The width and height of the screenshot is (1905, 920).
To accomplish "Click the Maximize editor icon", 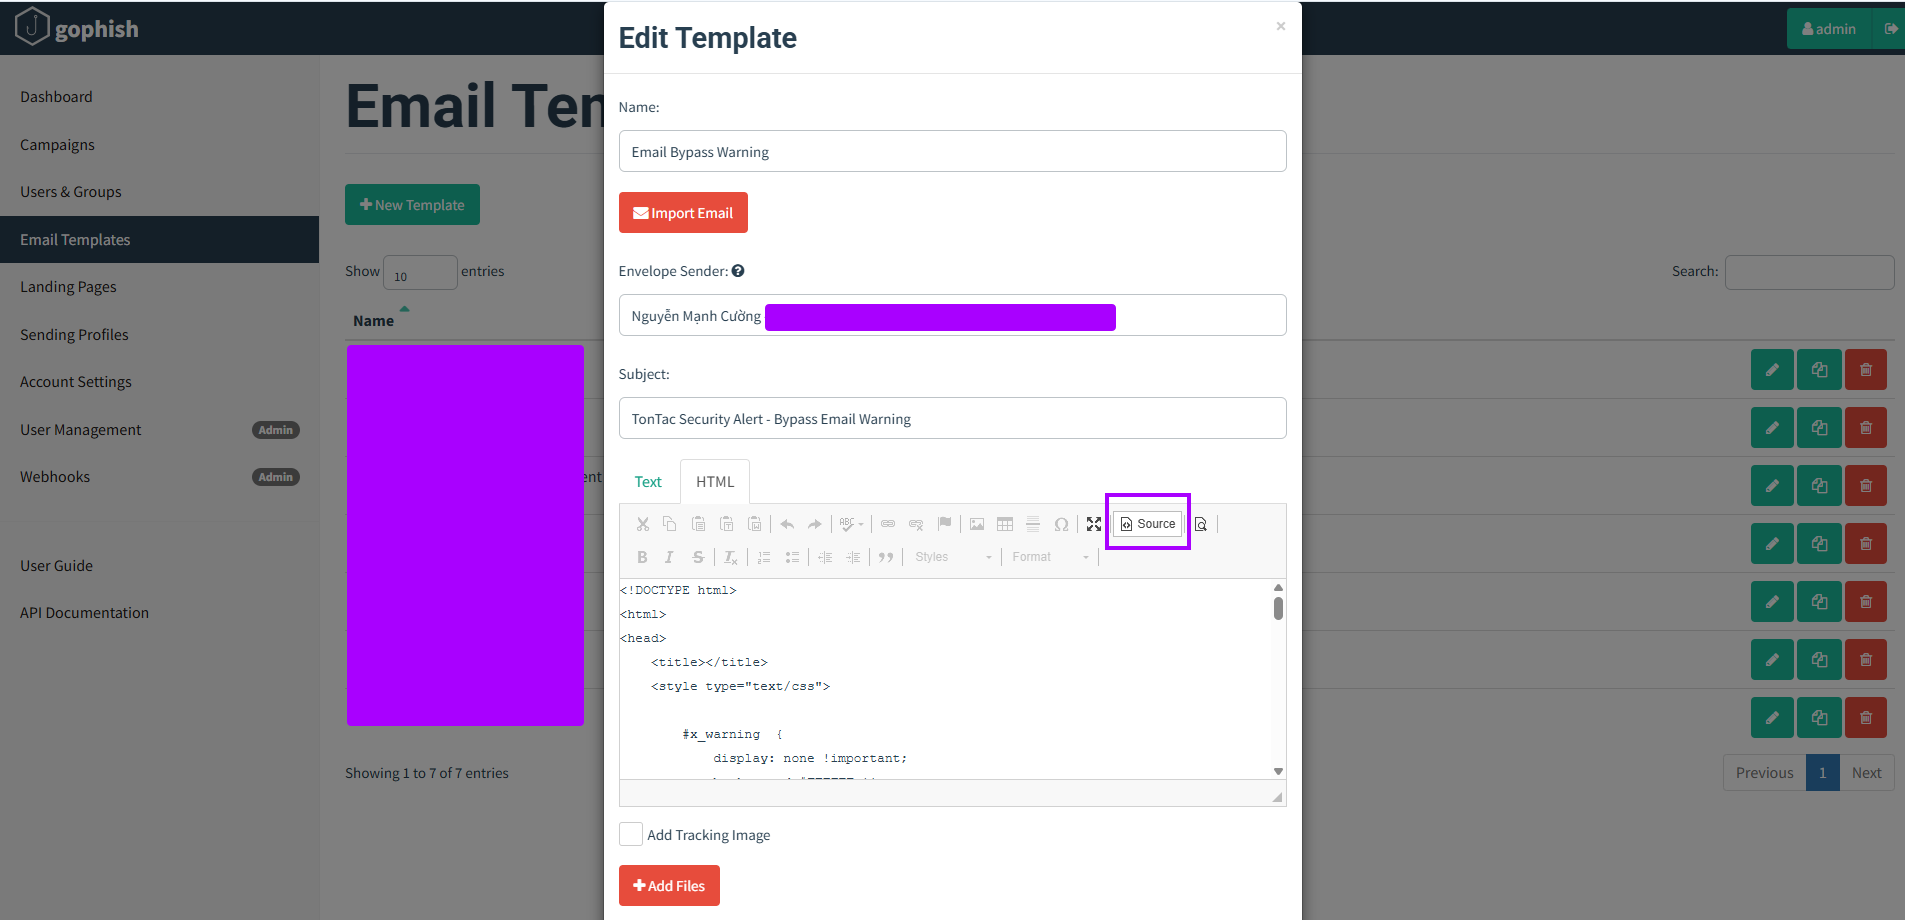I will pos(1094,524).
